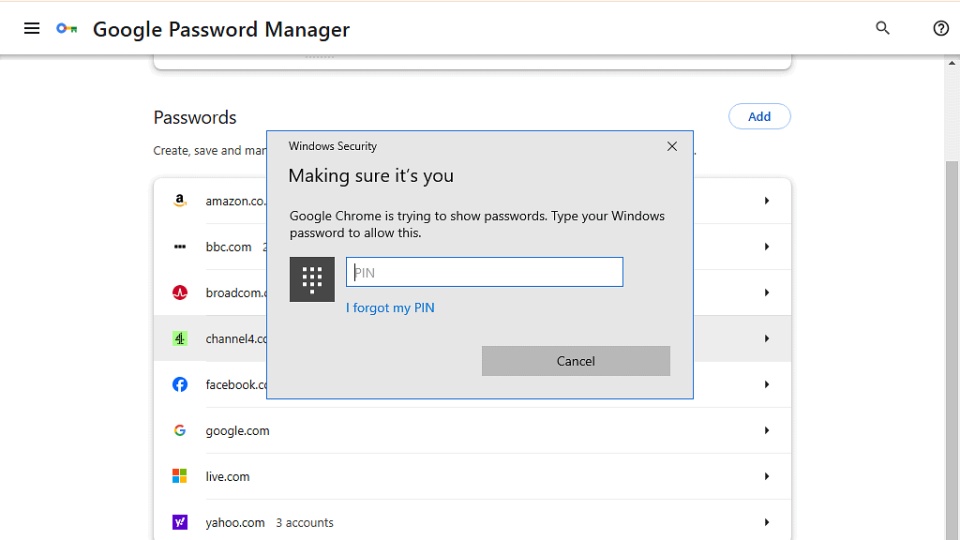The image size is (960, 540).
Task: Expand the live.com entry arrow
Action: 767,476
